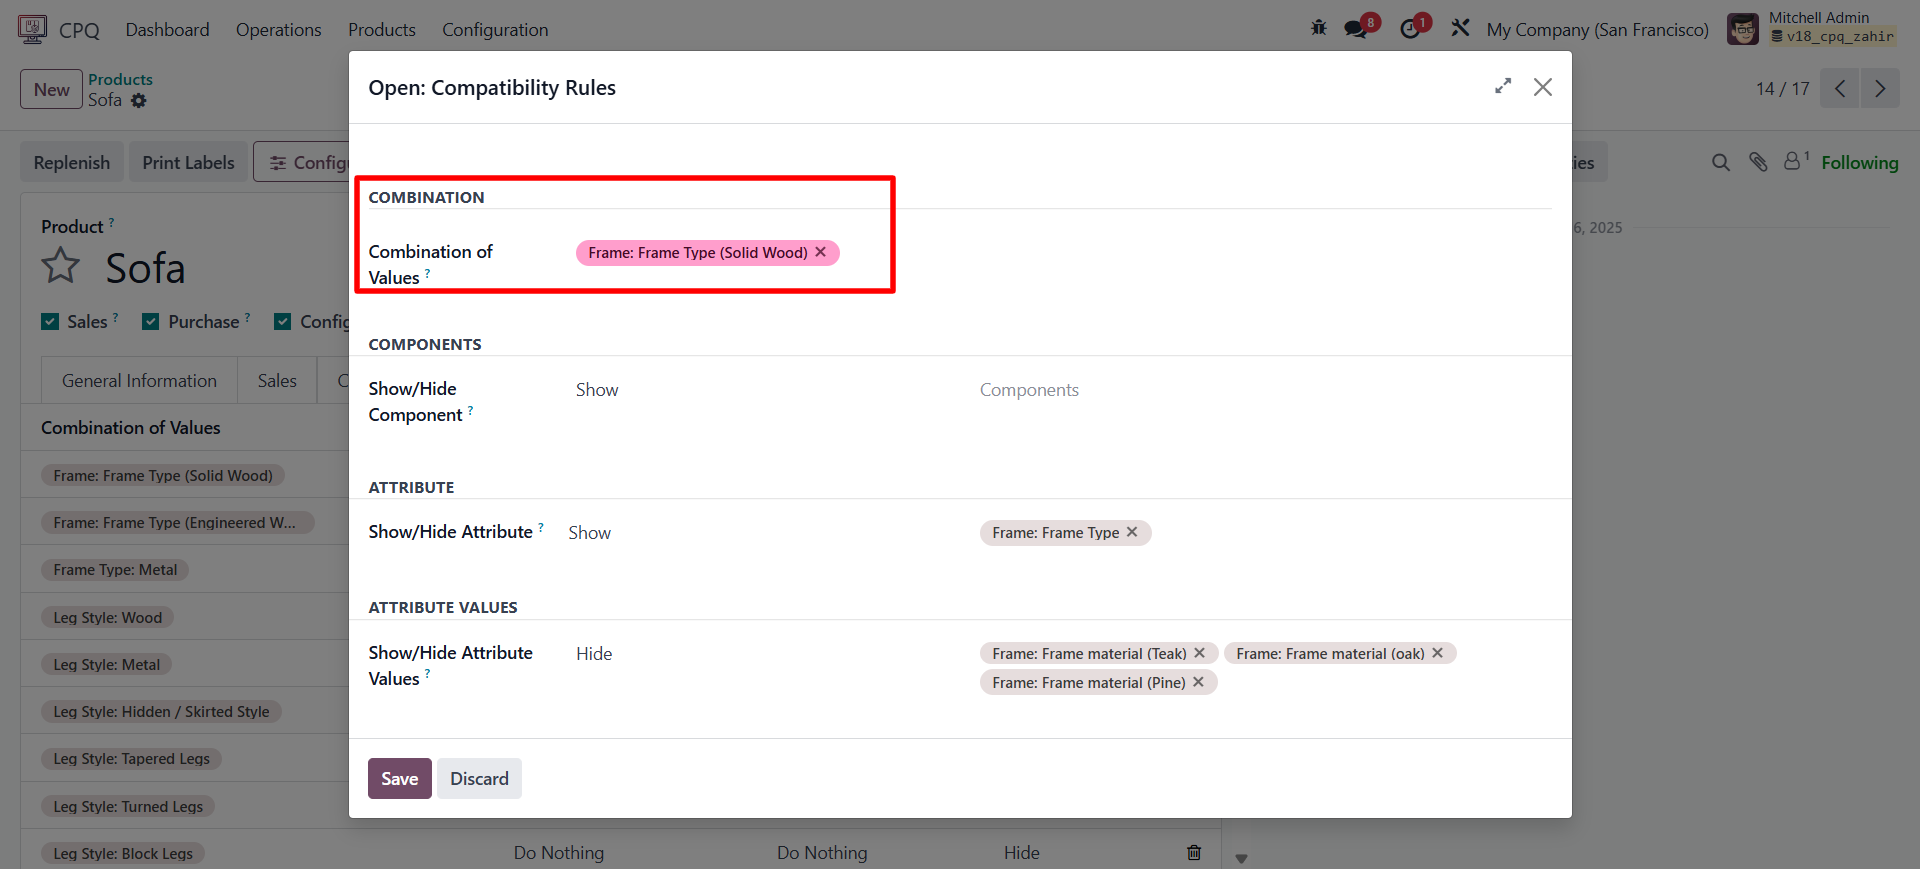Switch to the General Information tab
Image resolution: width=1920 pixels, height=869 pixels.
pos(139,381)
